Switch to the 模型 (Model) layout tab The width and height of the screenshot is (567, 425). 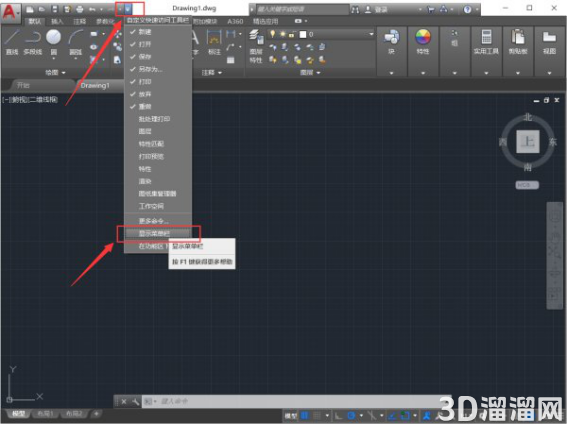click(x=18, y=413)
